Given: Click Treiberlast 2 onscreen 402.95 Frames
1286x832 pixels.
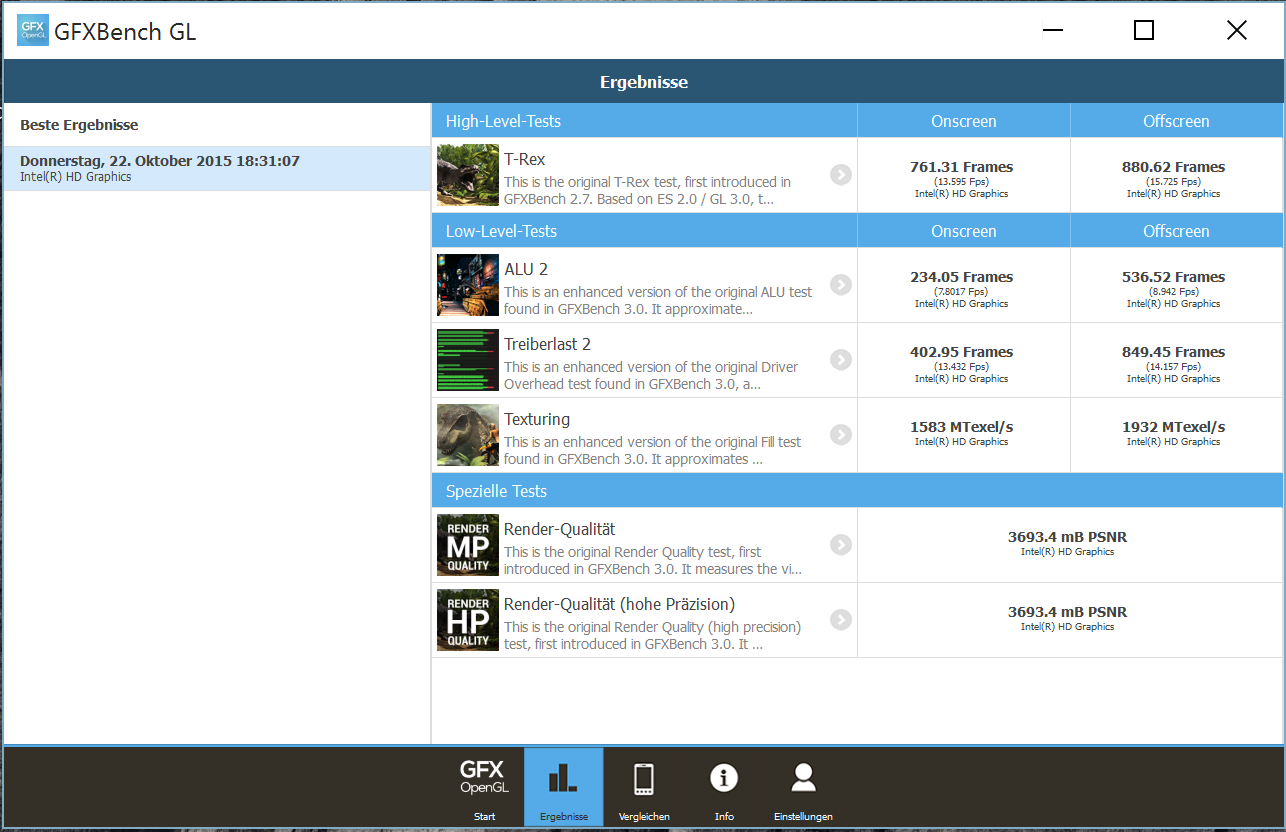Looking at the screenshot, I should 961,352.
